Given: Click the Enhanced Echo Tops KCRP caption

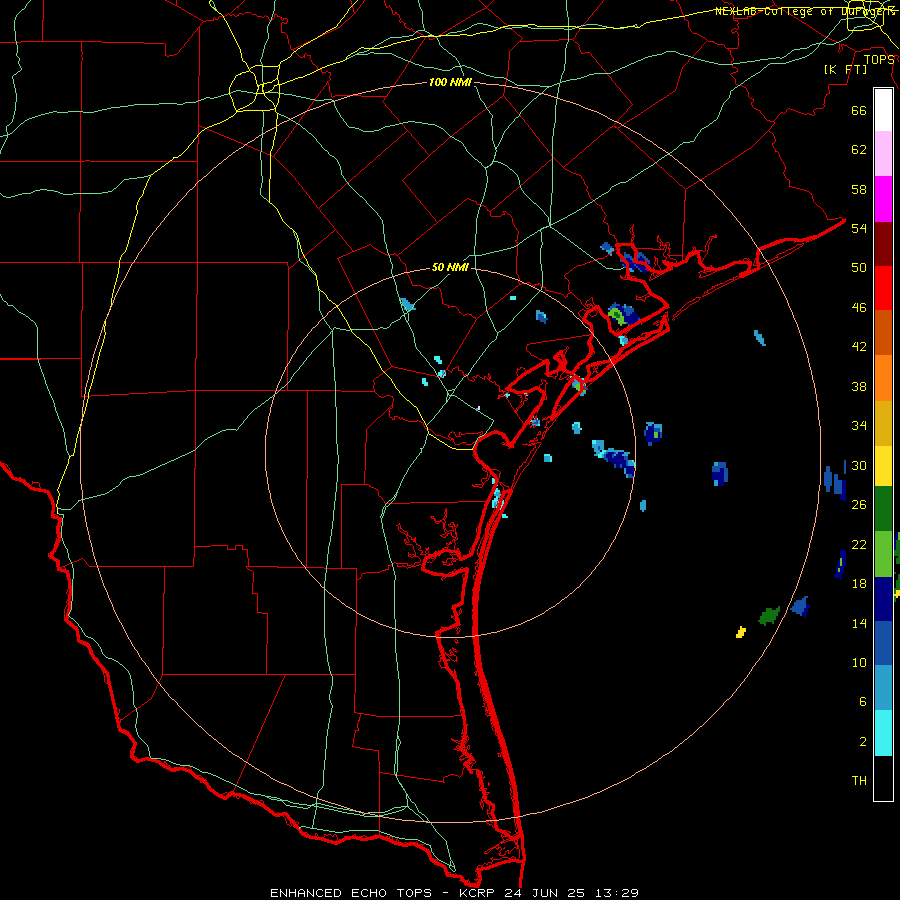Looking at the screenshot, I should tap(454, 893).
